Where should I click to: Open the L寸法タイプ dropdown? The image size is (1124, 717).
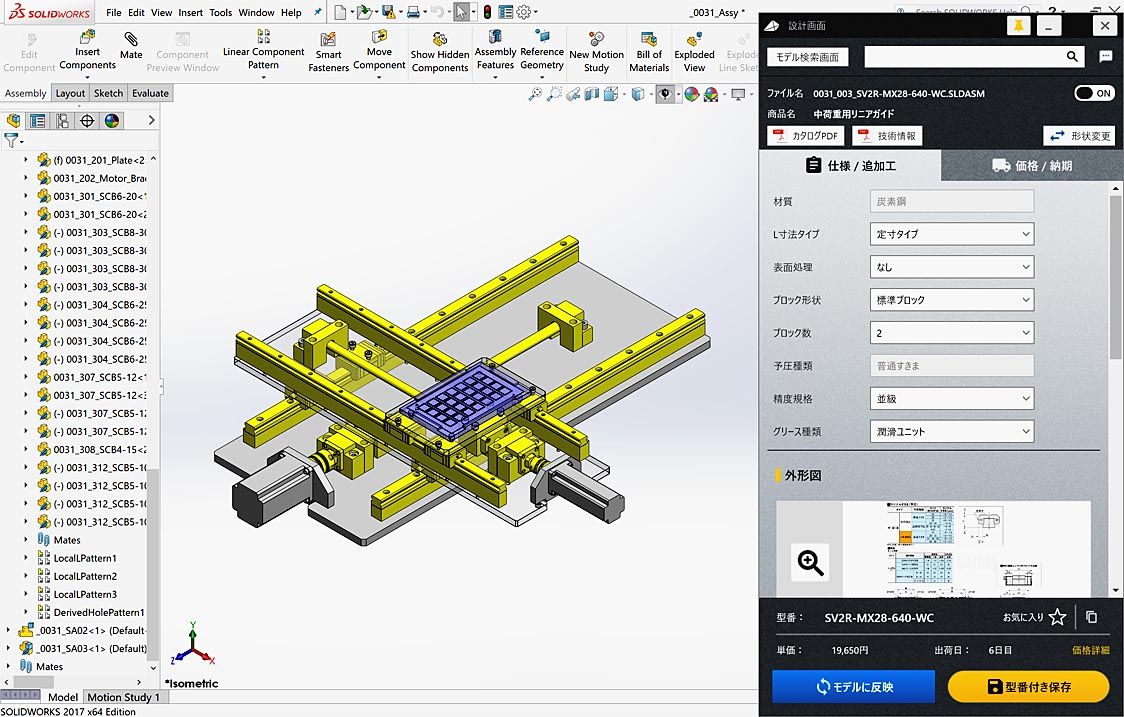click(951, 234)
